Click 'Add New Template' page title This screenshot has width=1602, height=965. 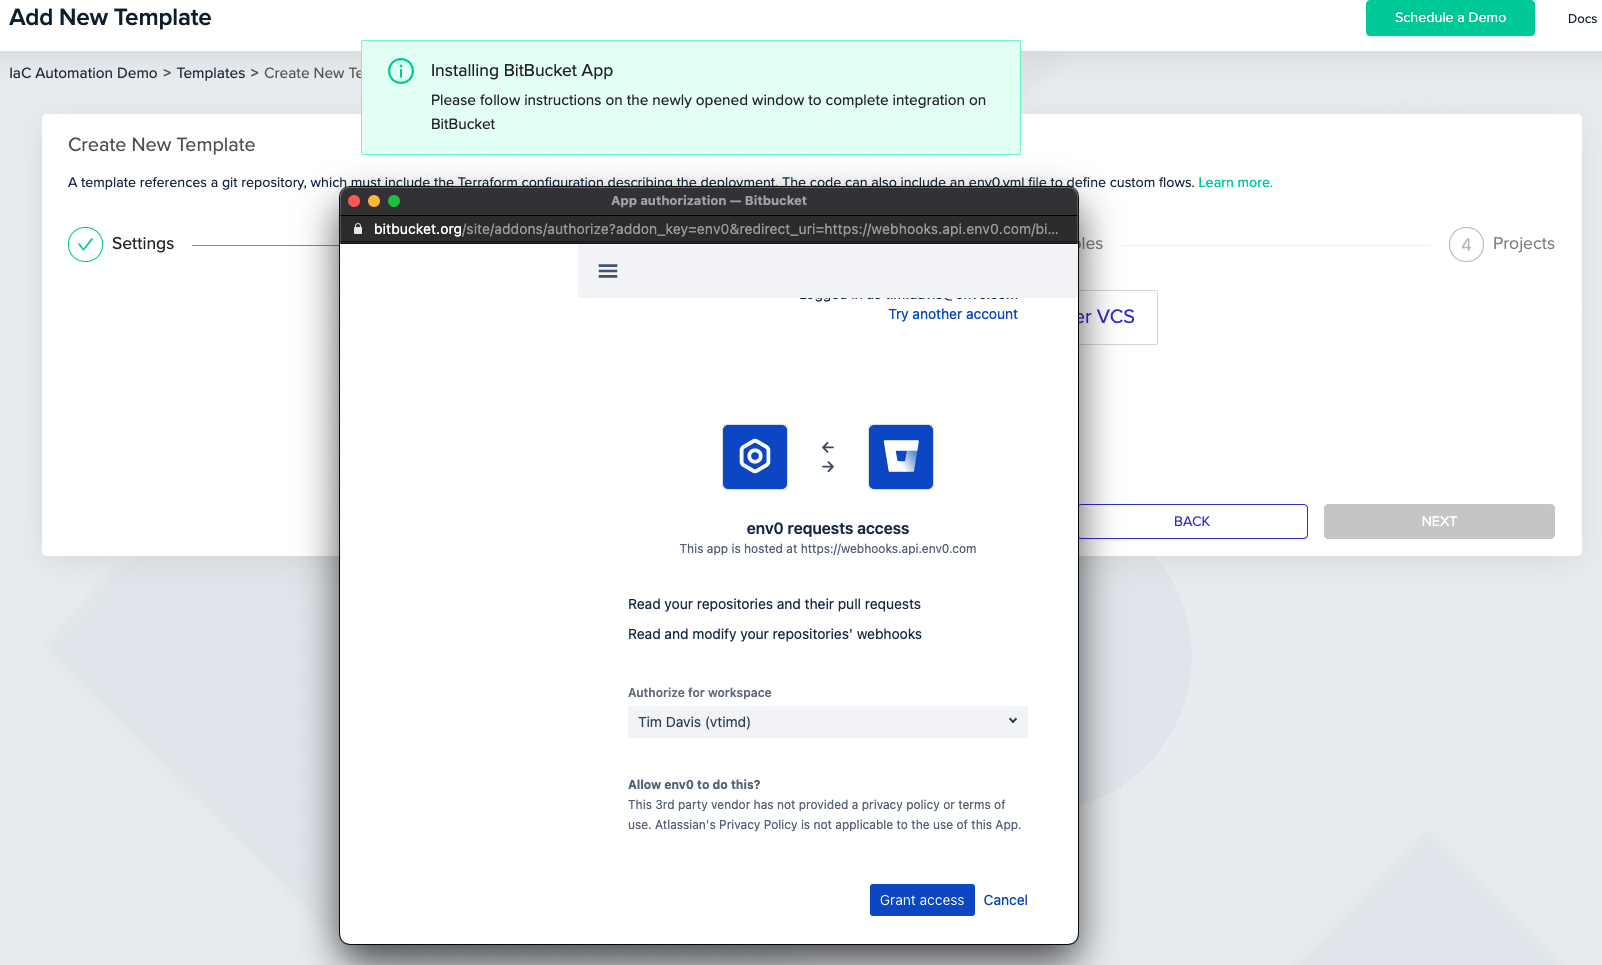110,17
